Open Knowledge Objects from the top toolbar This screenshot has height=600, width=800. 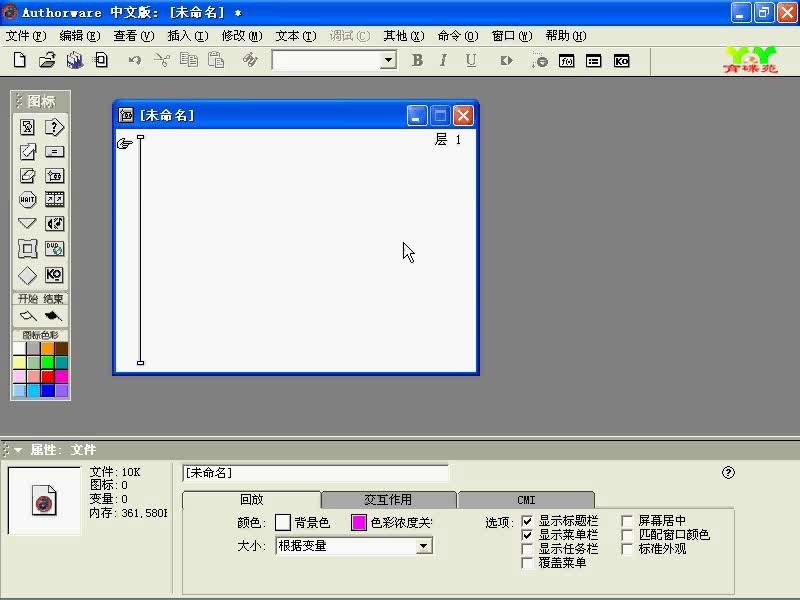pos(621,61)
